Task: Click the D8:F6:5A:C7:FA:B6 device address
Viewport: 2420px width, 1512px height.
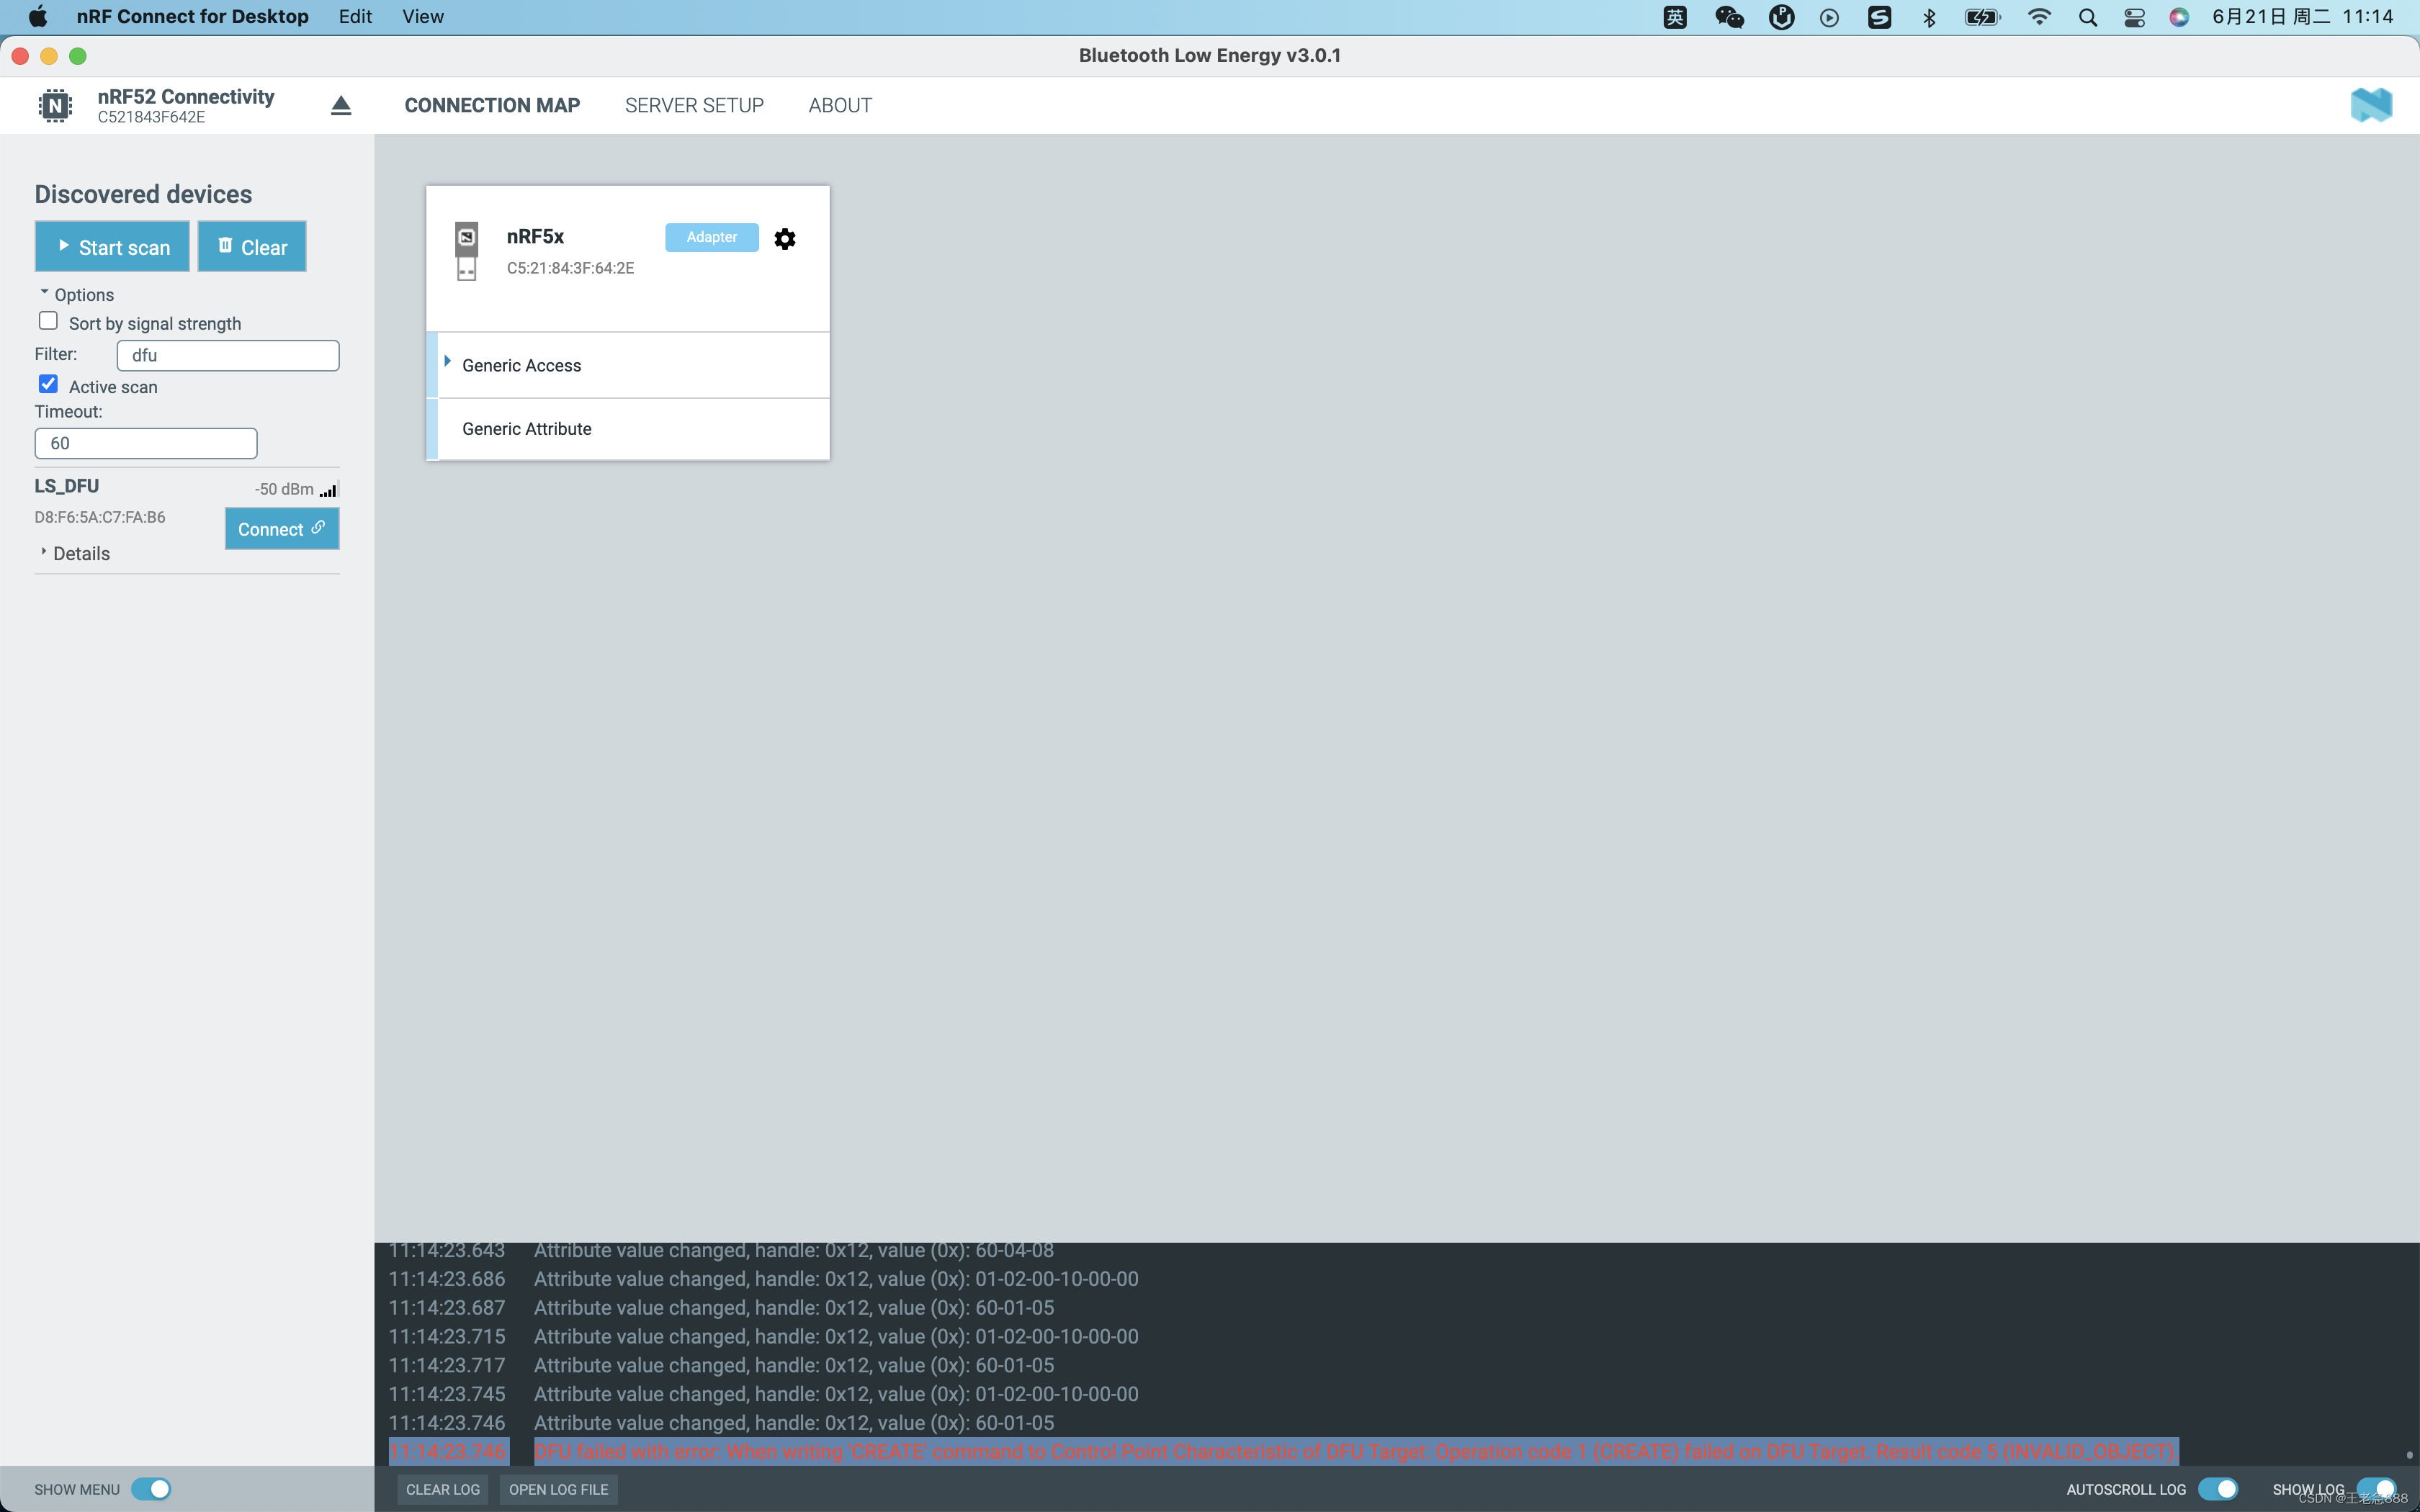Action: pyautogui.click(x=100, y=517)
